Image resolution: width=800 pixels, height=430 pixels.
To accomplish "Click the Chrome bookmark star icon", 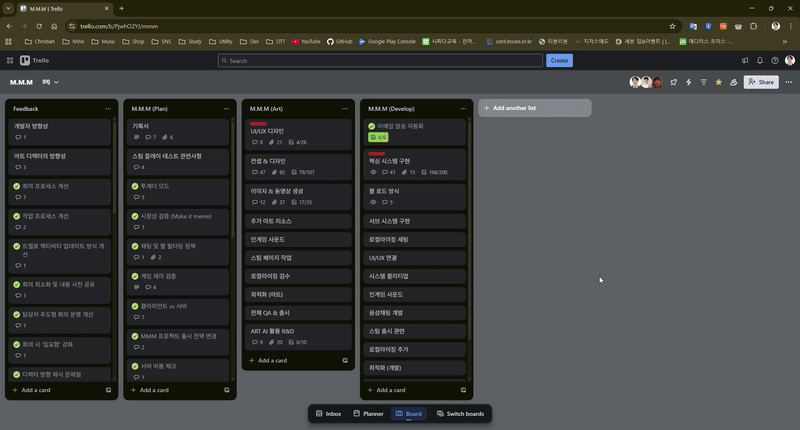I will pos(672,26).
